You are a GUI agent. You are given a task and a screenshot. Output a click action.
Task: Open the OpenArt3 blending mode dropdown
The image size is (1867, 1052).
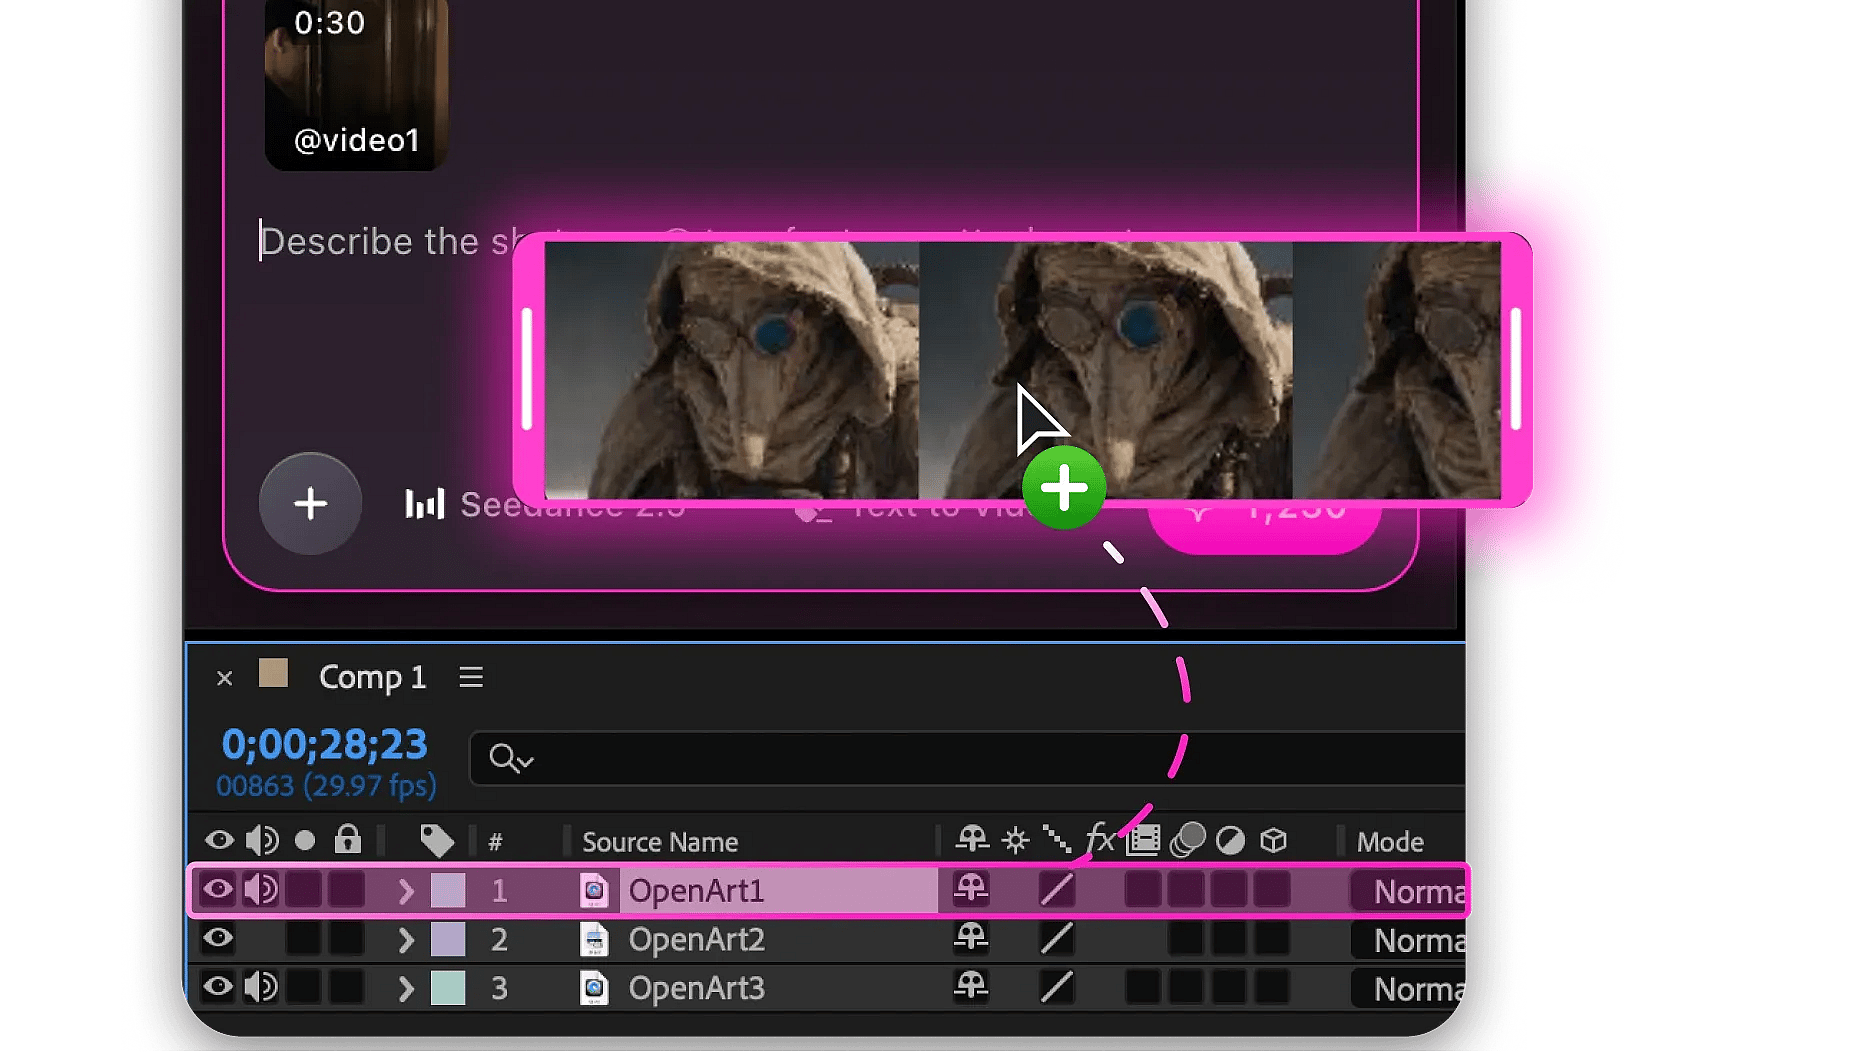(1408, 989)
